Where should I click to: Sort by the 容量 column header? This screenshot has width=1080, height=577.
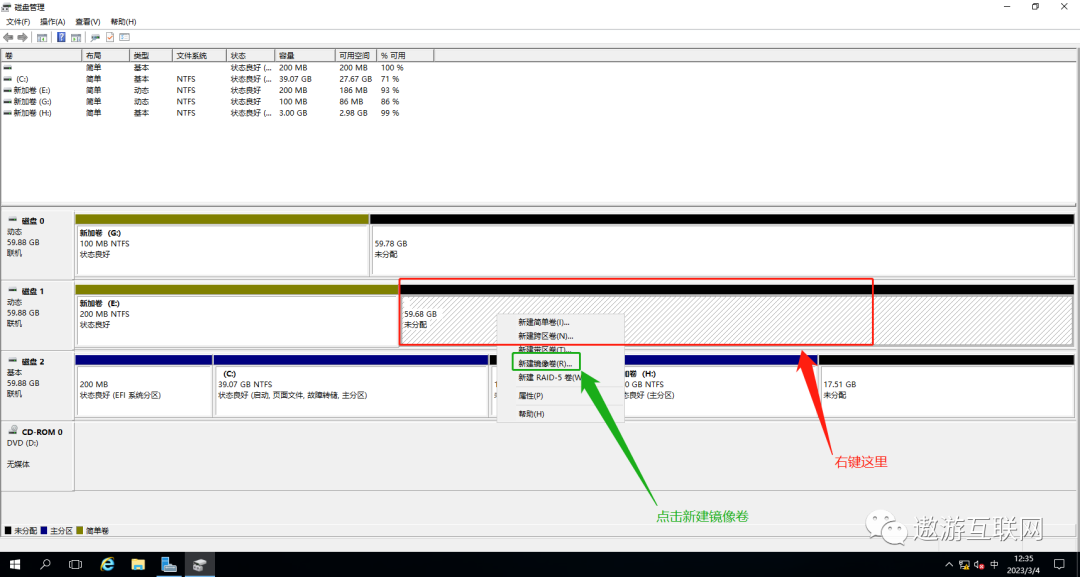304,55
